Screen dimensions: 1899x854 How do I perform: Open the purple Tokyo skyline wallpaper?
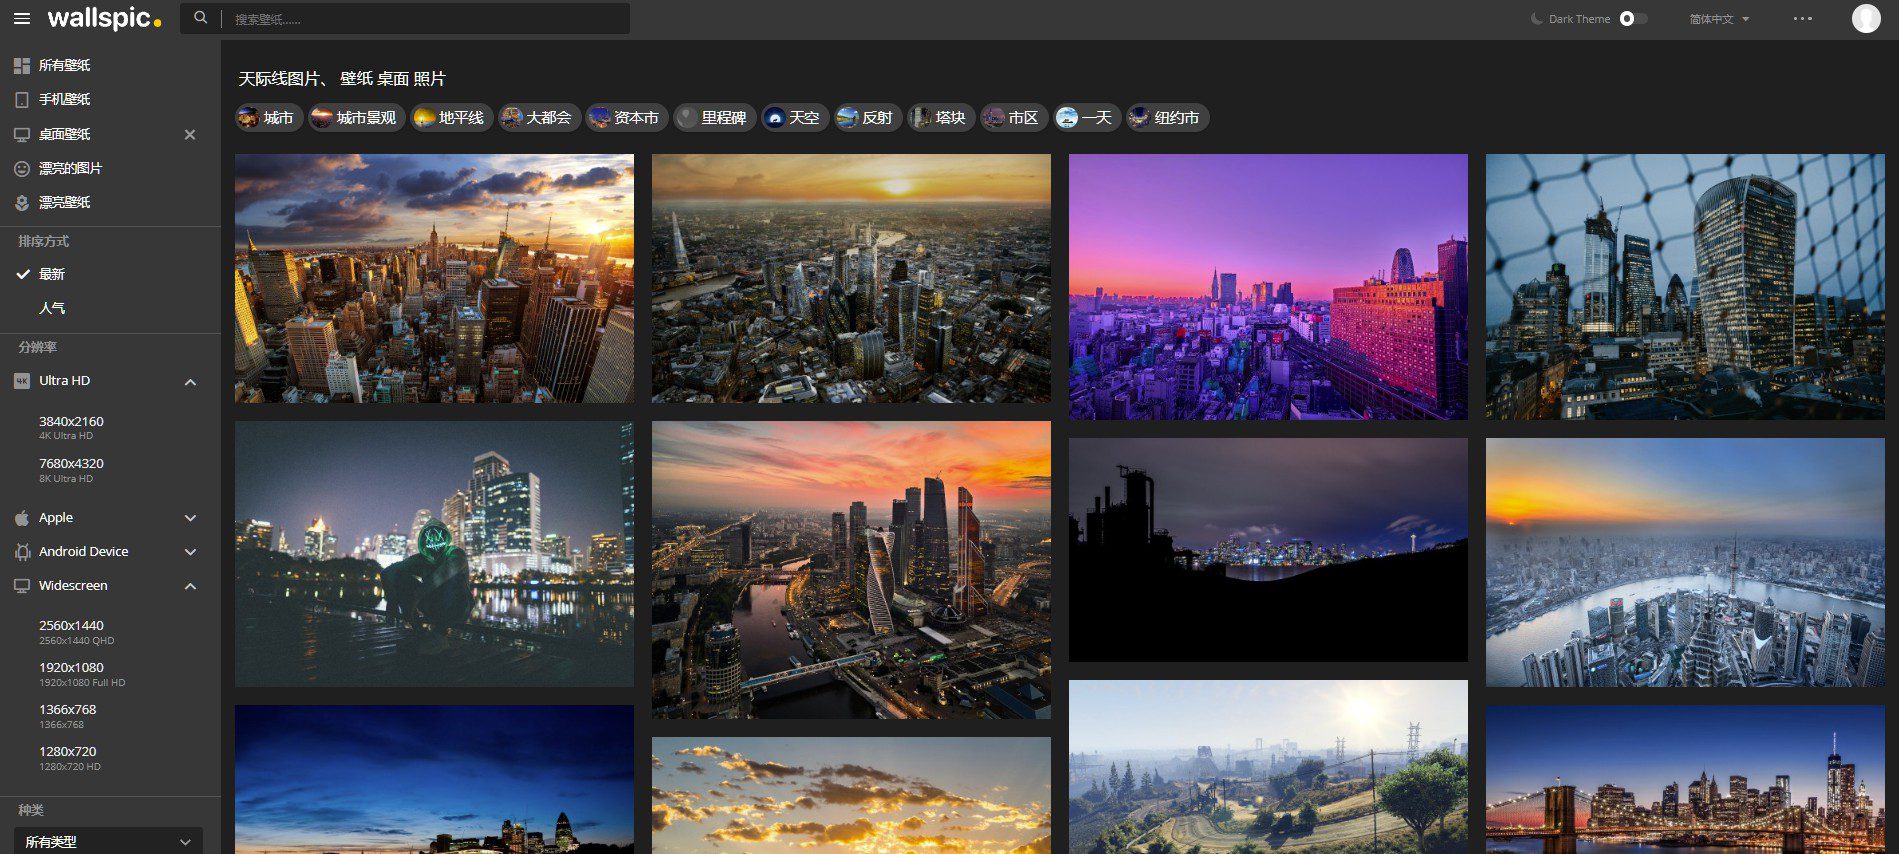pyautogui.click(x=1267, y=286)
